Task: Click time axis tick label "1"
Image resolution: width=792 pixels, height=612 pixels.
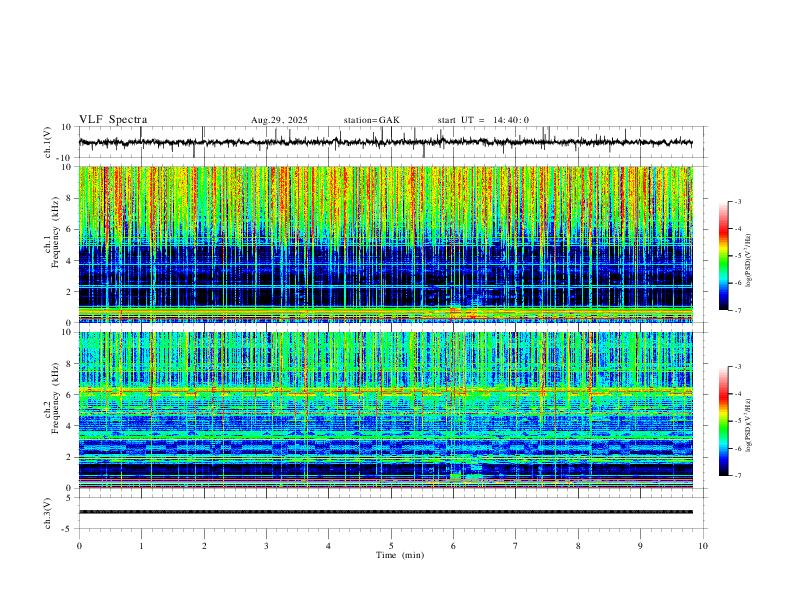Action: coord(141,546)
